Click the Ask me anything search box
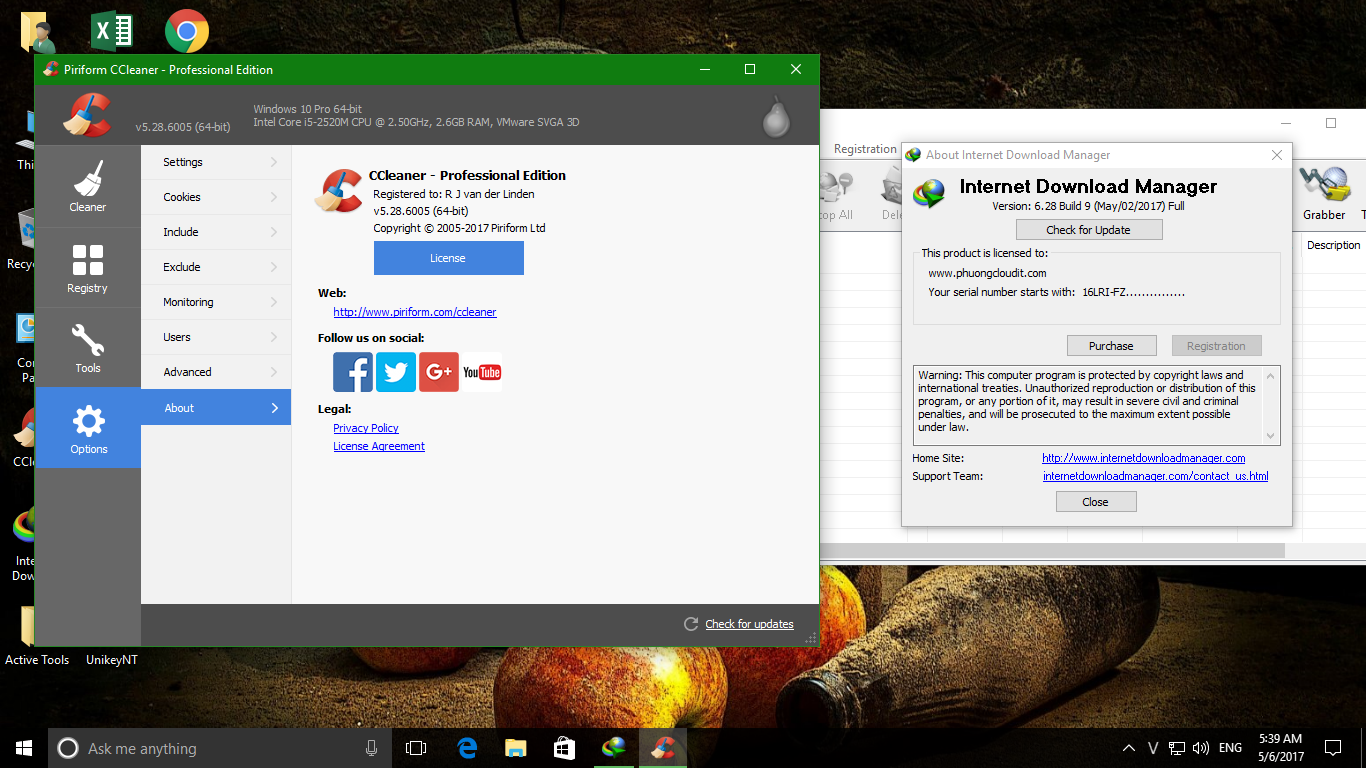 pos(219,748)
